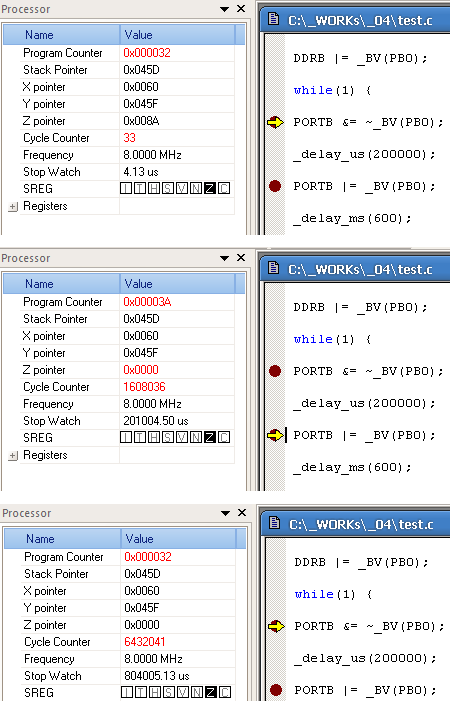Click the test.c document icon above the 0x00003A Program Counter view
Image resolution: width=450 pixels, height=701 pixels.
pyautogui.click(x=273, y=268)
